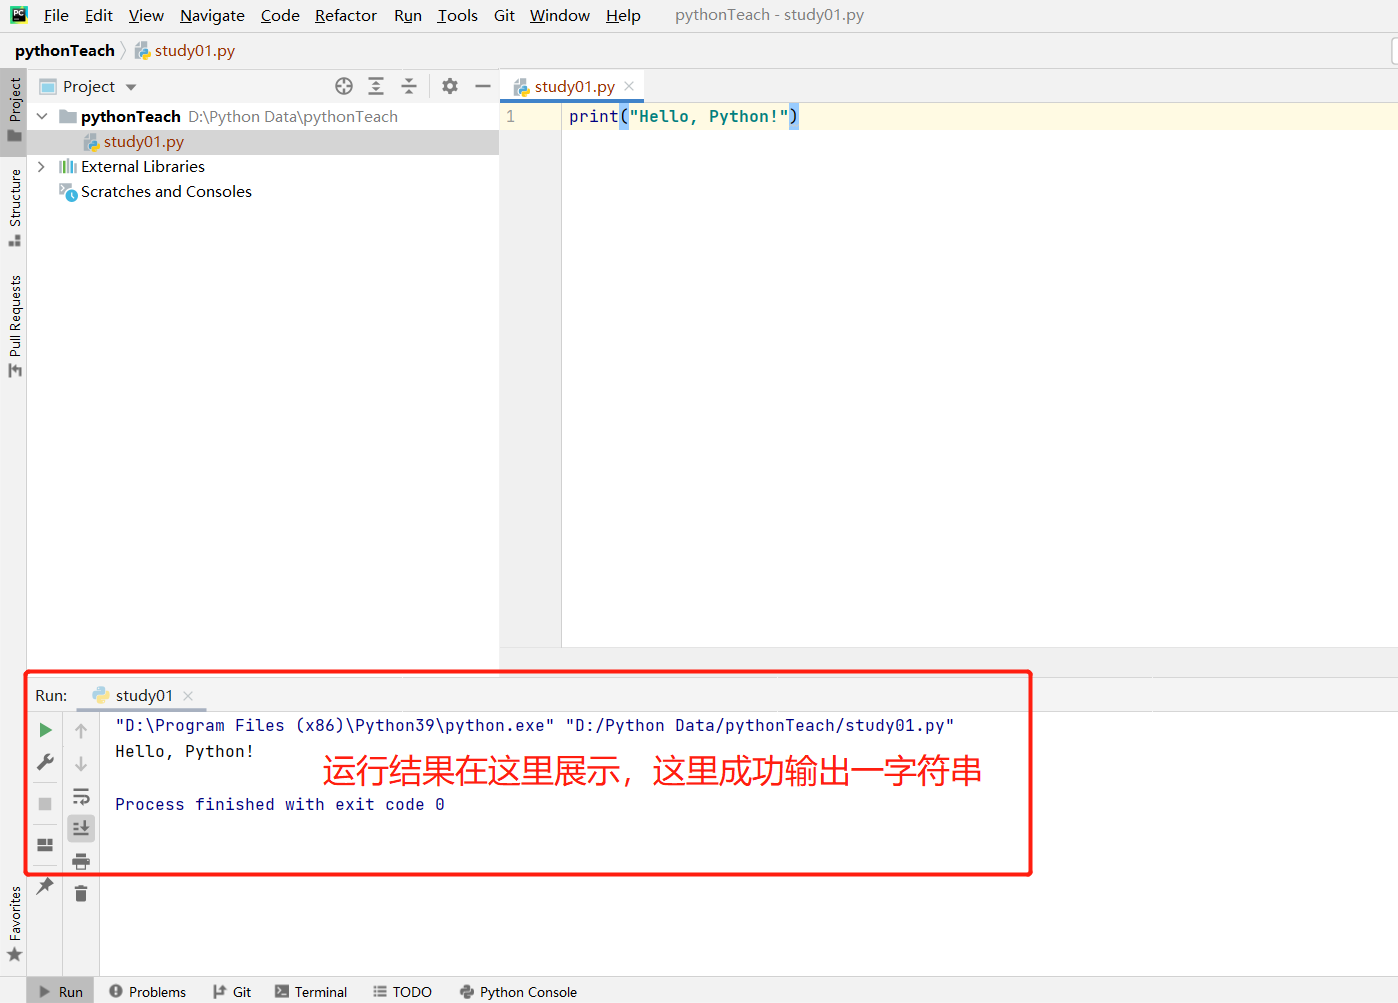Image resolution: width=1398 pixels, height=1003 pixels.
Task: Toggle Scroll to End in Run console
Action: point(81,828)
